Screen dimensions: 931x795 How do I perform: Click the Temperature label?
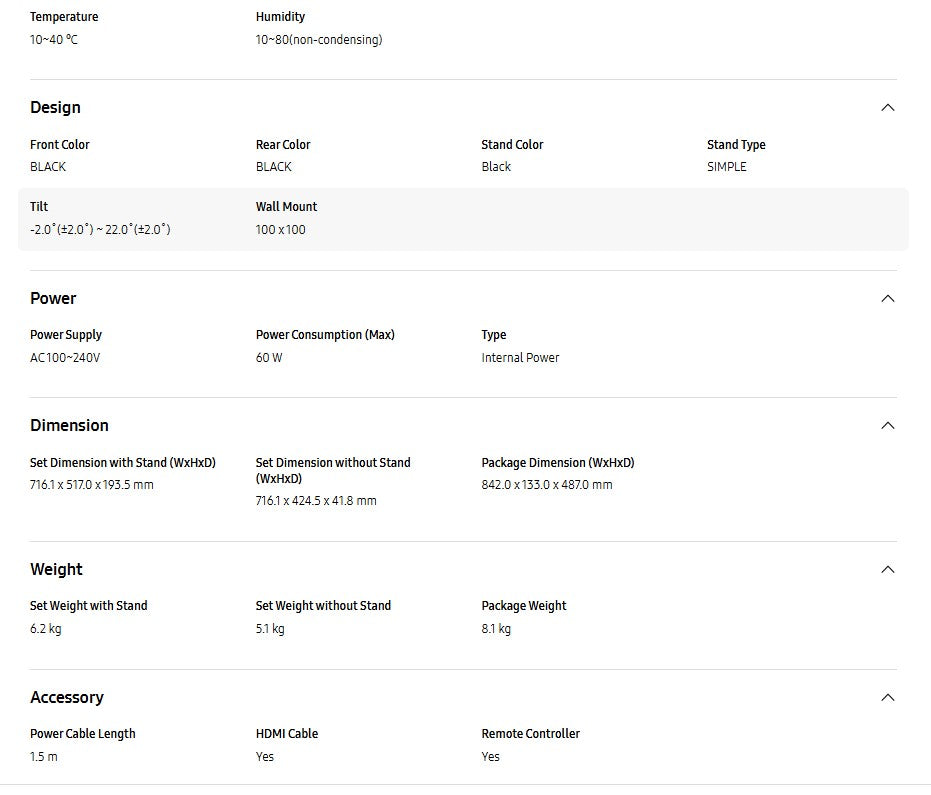pyautogui.click(x=64, y=17)
